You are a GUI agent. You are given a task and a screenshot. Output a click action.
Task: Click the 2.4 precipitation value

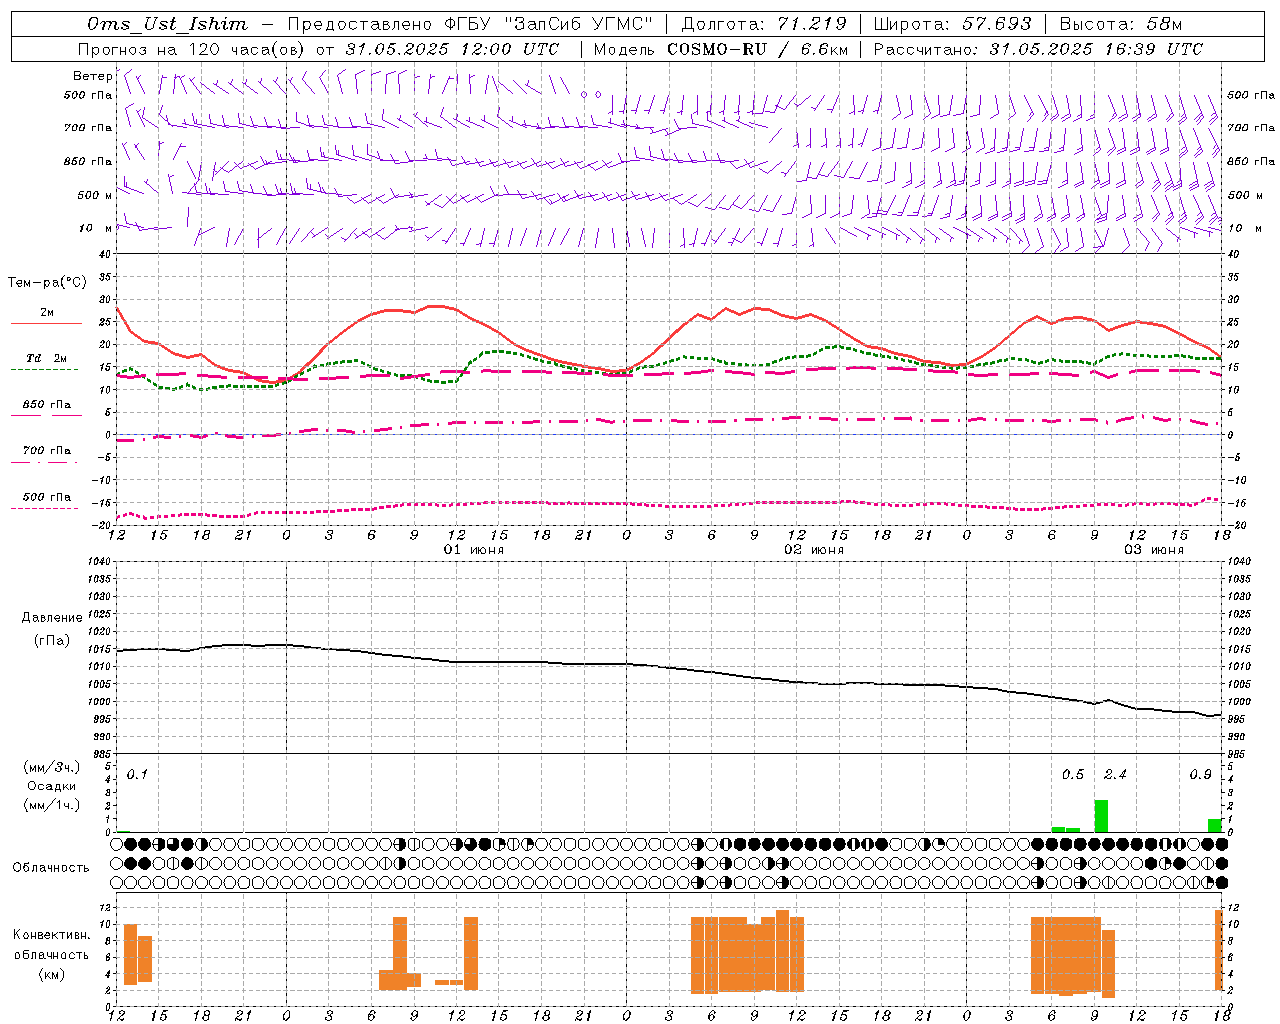[x=1115, y=774]
